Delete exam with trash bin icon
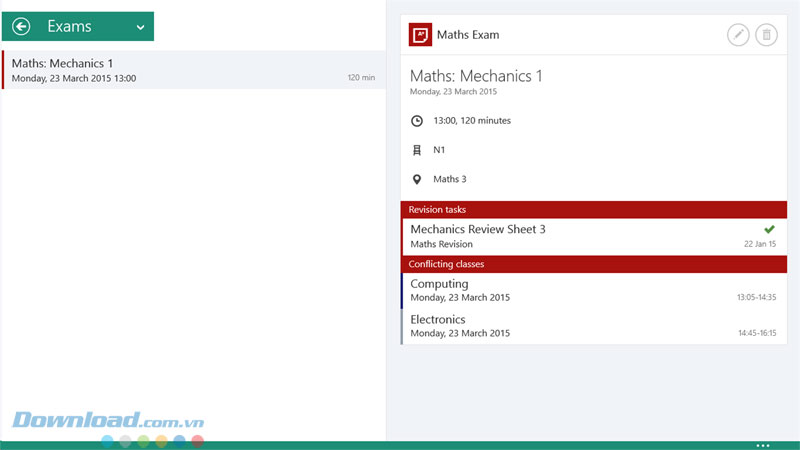800x450 pixels. (x=766, y=35)
